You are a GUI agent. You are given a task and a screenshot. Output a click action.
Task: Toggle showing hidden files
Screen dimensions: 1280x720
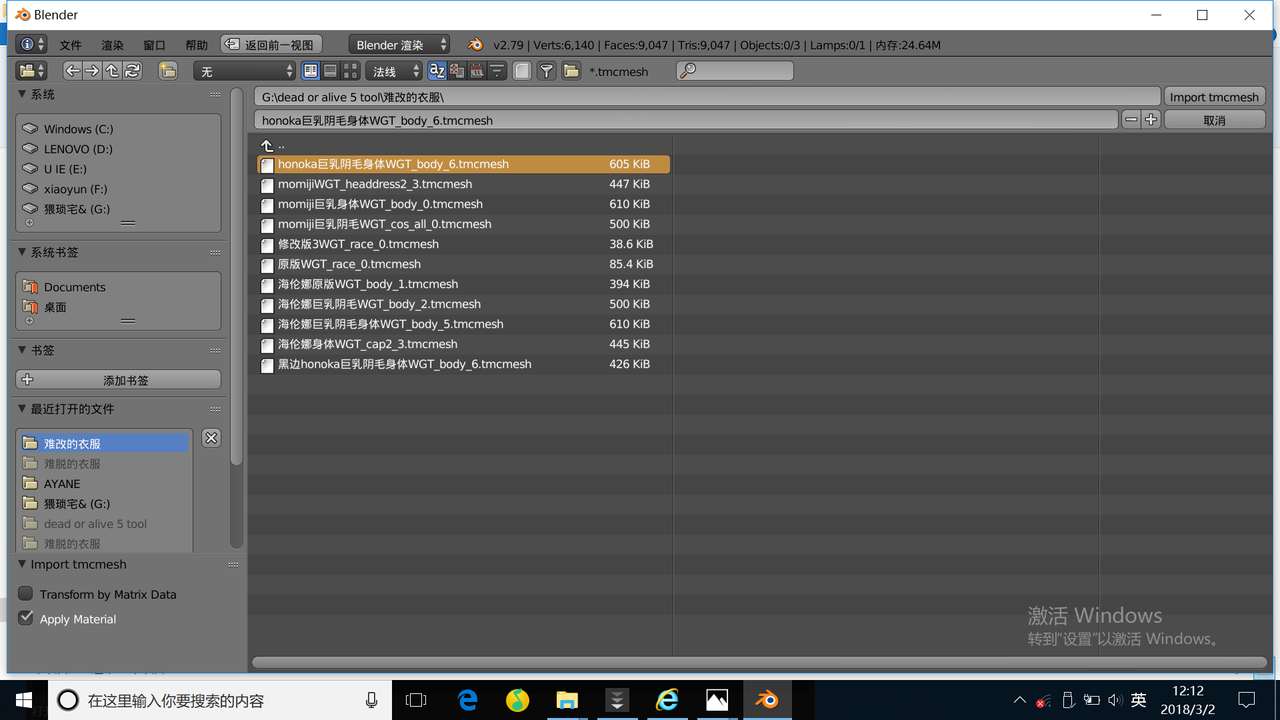522,71
